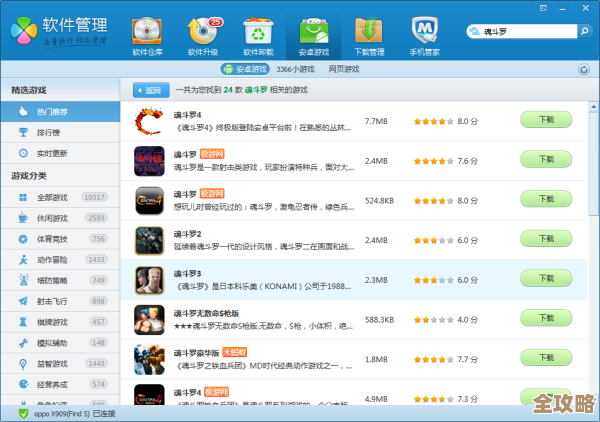Click 'oppo X909(Find 5) 已连接' status text

[x=75, y=414]
